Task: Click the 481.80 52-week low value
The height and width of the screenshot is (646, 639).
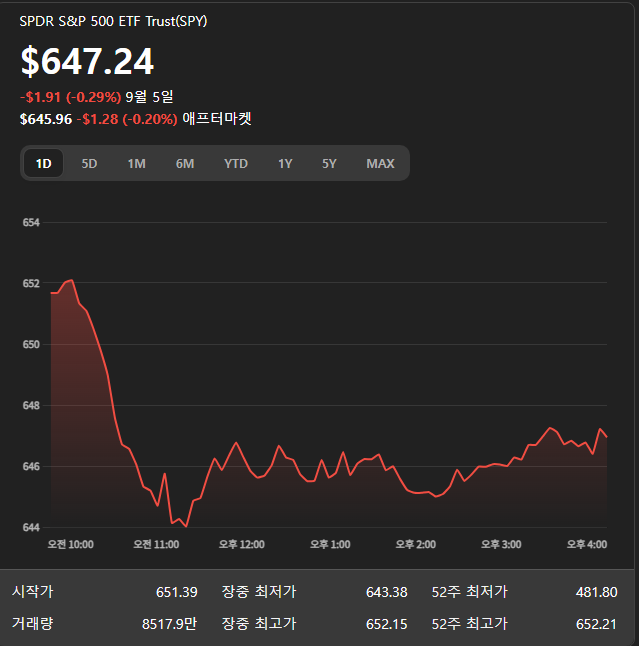Action: (597, 592)
